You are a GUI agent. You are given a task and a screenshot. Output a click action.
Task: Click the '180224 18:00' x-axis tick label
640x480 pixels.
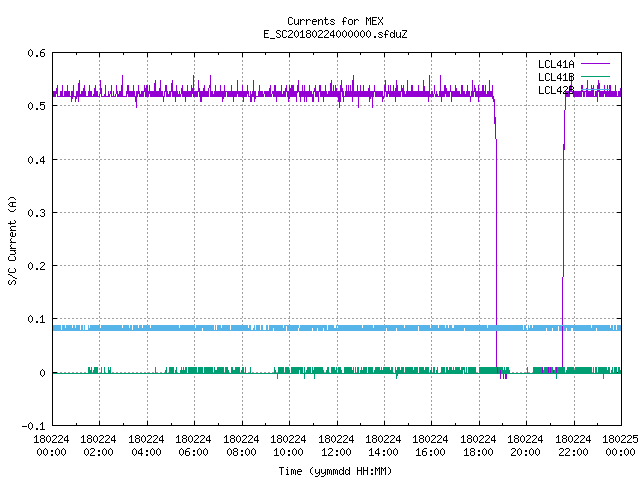(478, 446)
